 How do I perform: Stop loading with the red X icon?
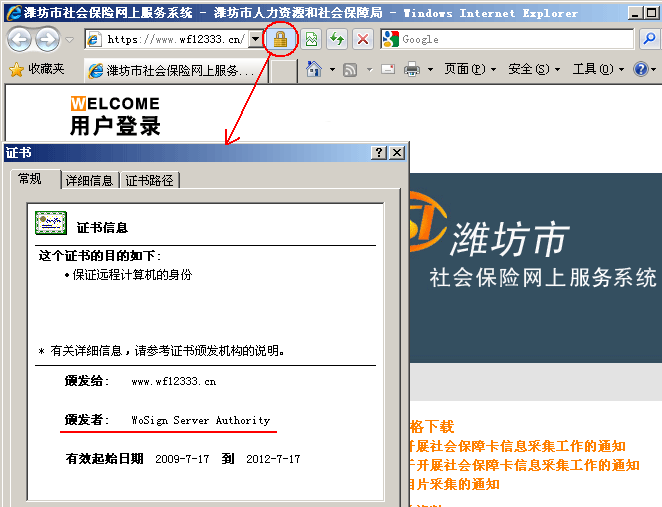[x=362, y=39]
